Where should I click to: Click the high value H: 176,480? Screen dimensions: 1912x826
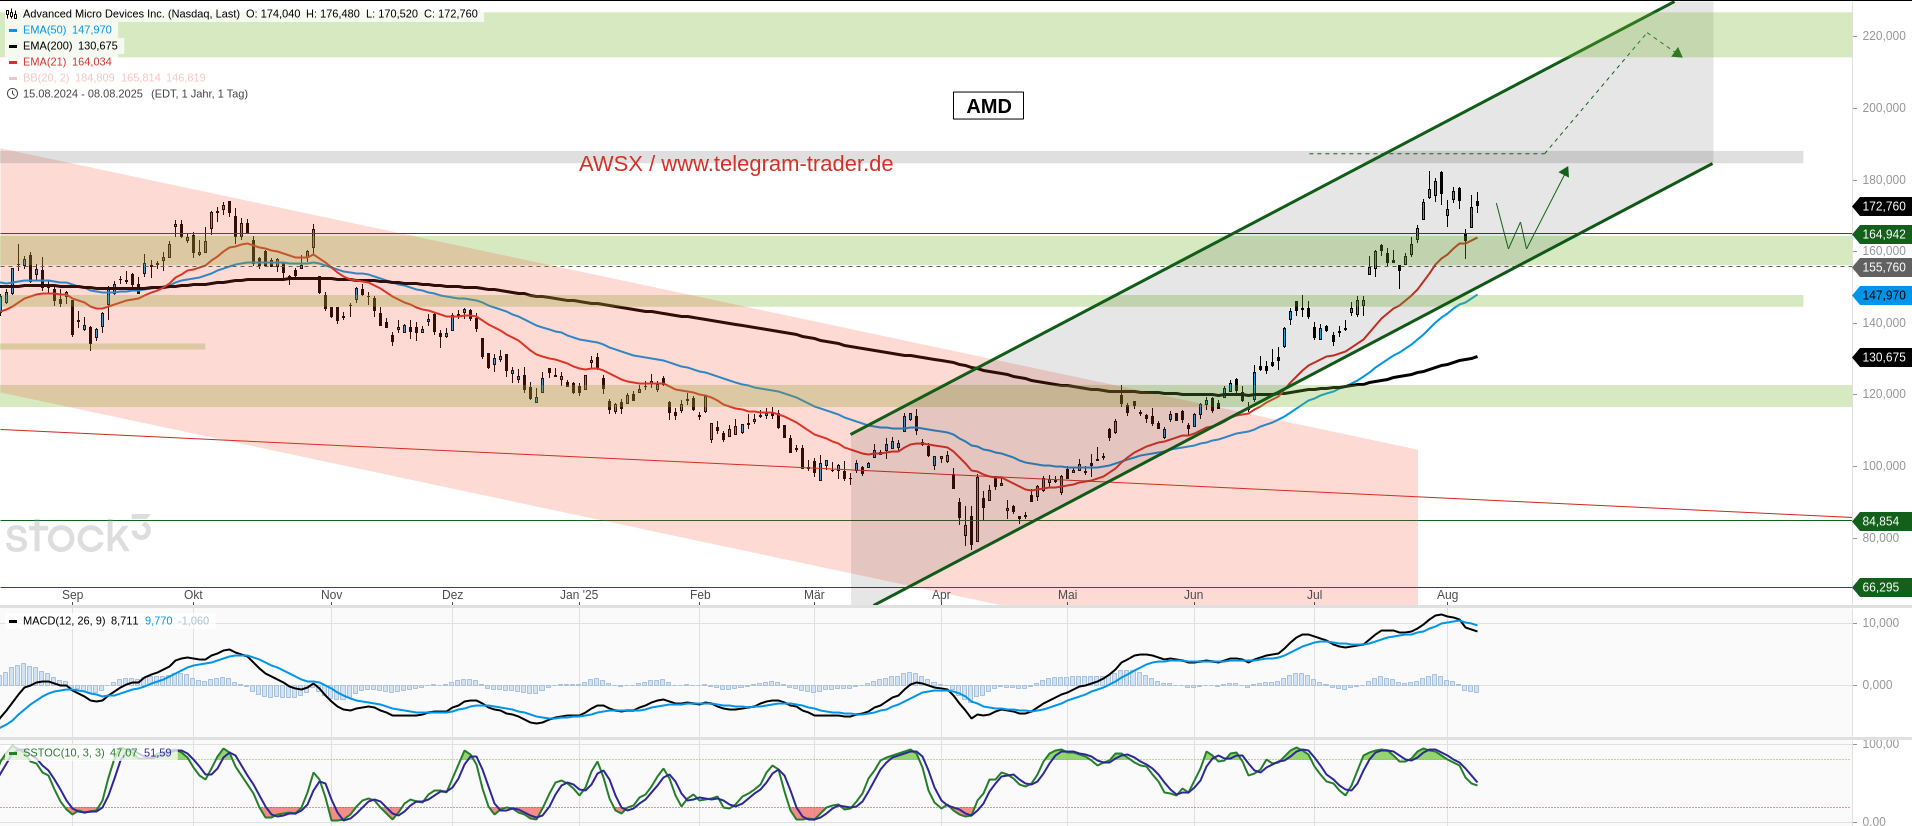pyautogui.click(x=333, y=14)
